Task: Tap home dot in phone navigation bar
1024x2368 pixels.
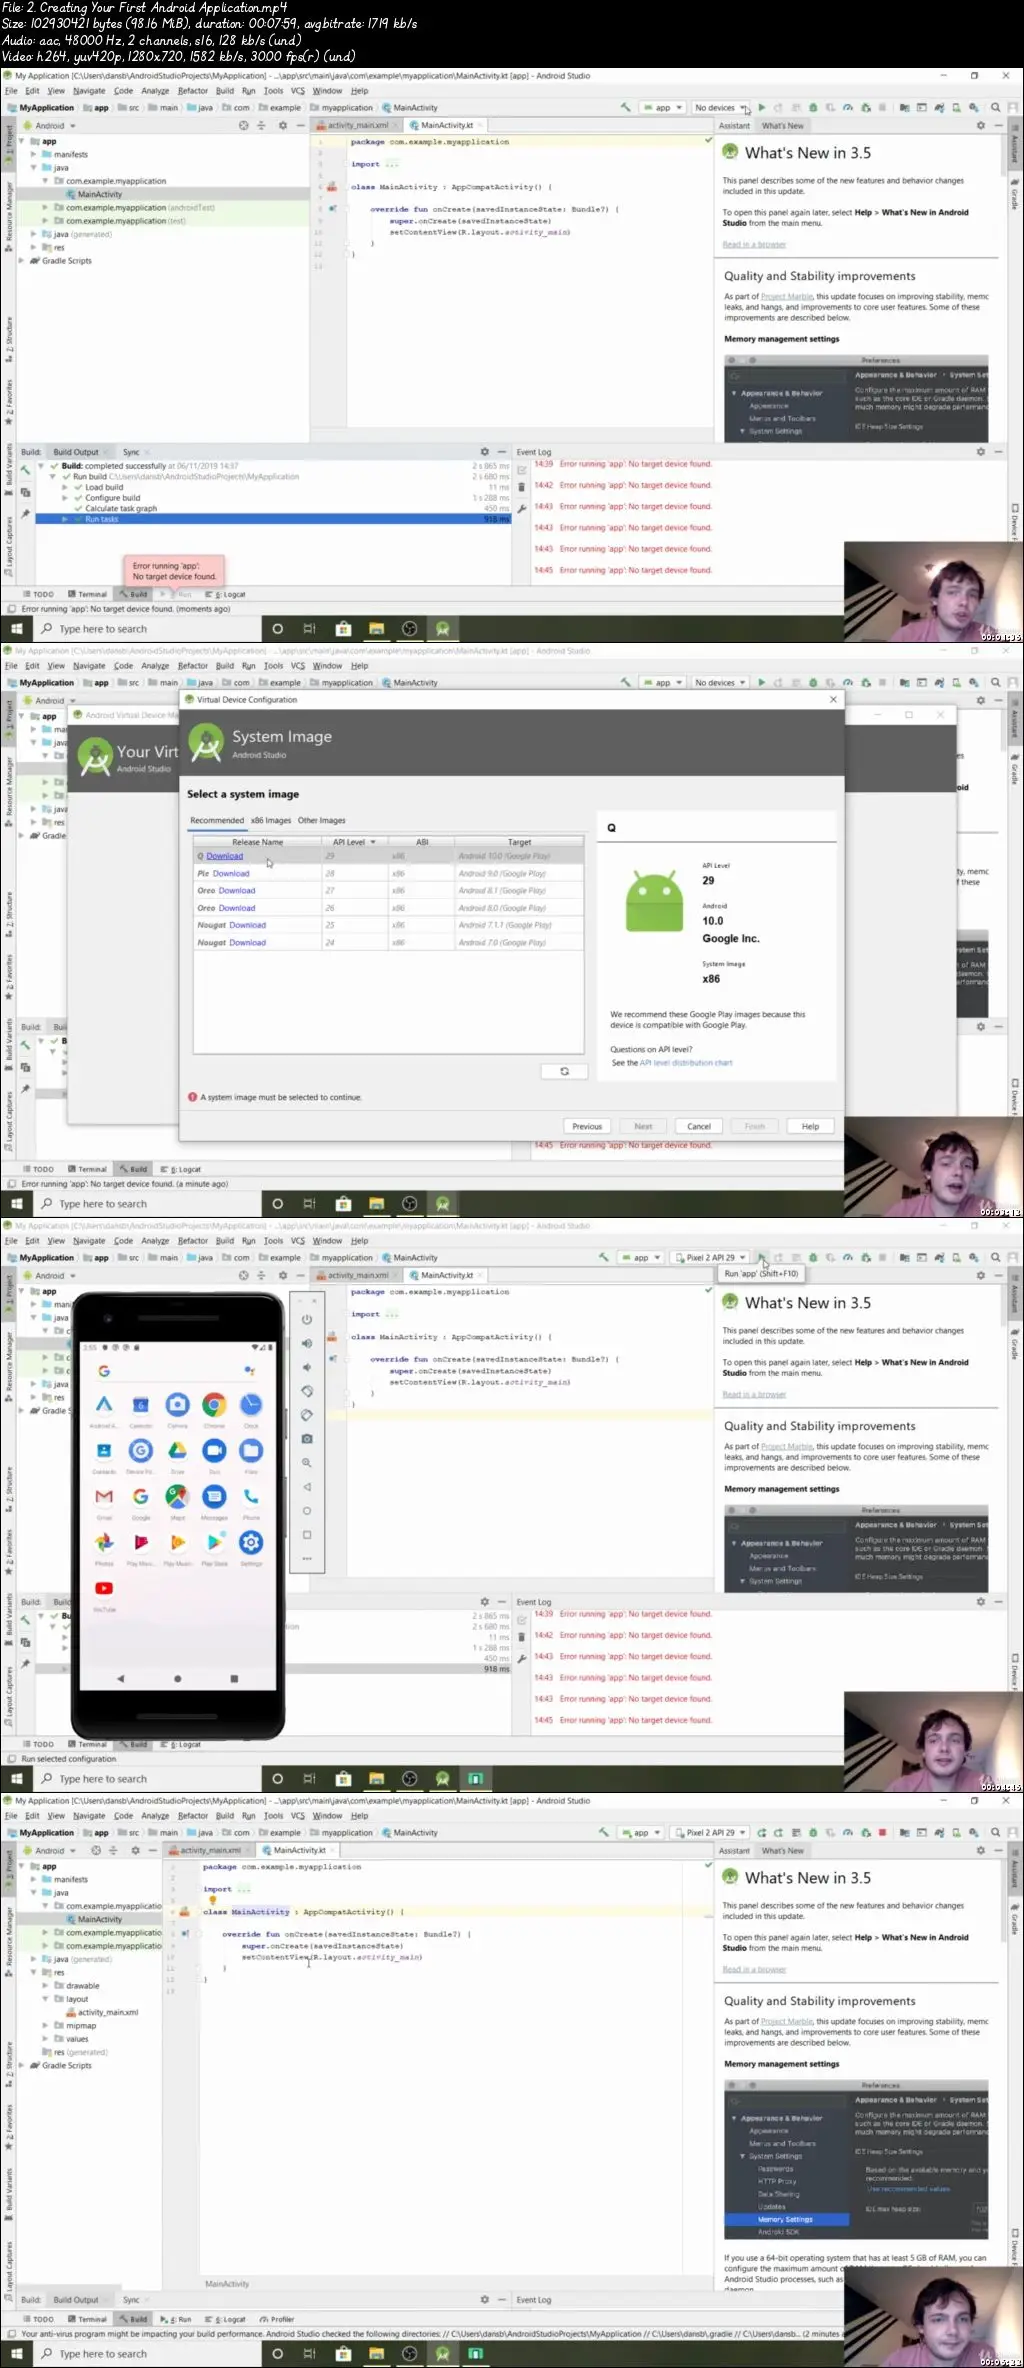Action: tap(177, 1679)
